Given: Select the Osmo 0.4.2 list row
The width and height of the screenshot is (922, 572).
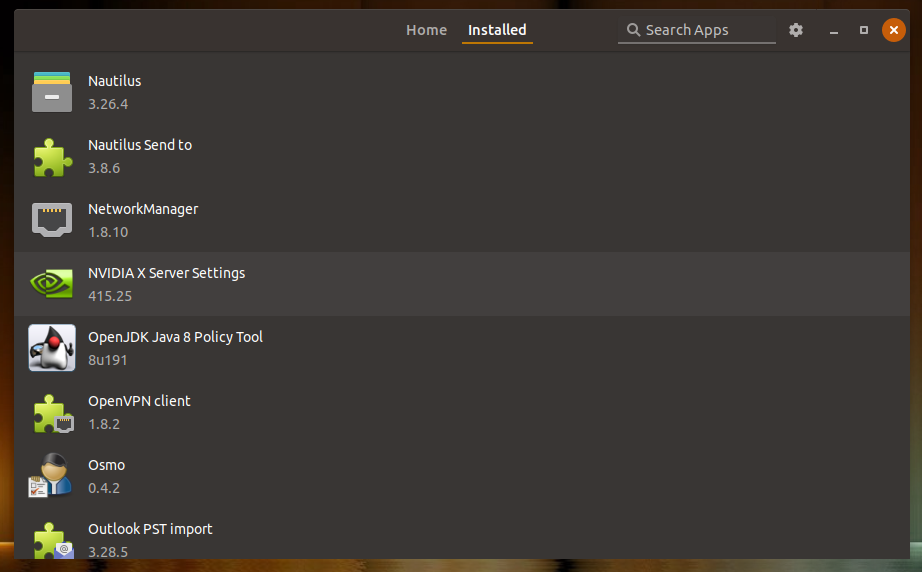Looking at the screenshot, I should coord(460,476).
